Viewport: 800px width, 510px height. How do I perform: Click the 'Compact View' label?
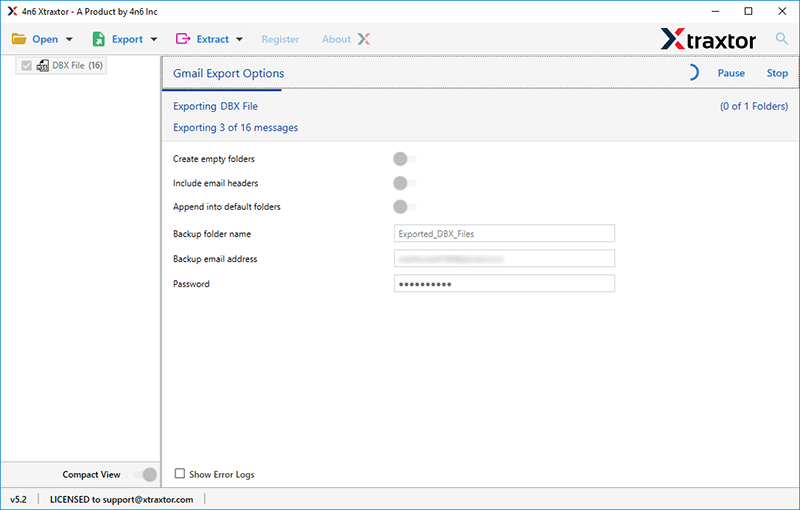click(91, 475)
